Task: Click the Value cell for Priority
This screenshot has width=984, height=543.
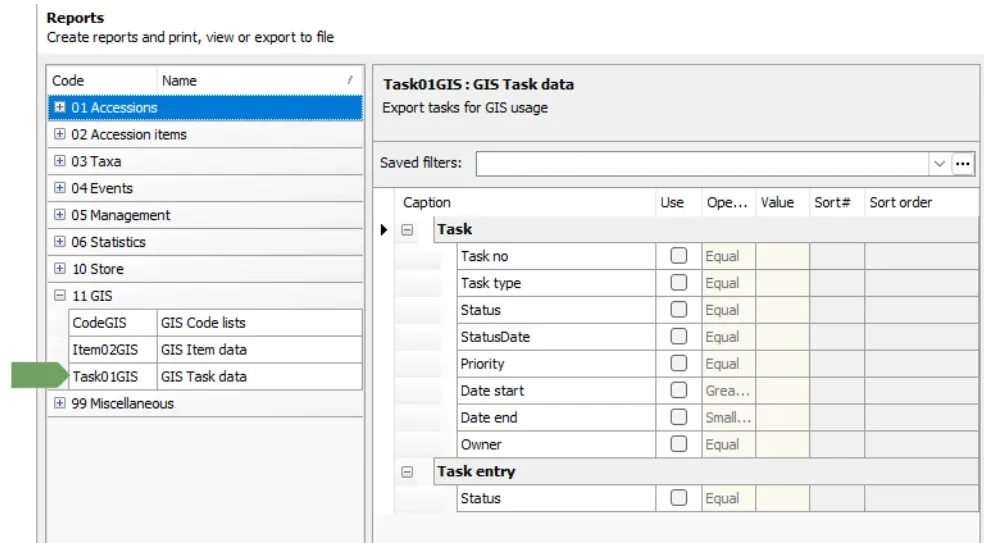Action: tap(783, 363)
